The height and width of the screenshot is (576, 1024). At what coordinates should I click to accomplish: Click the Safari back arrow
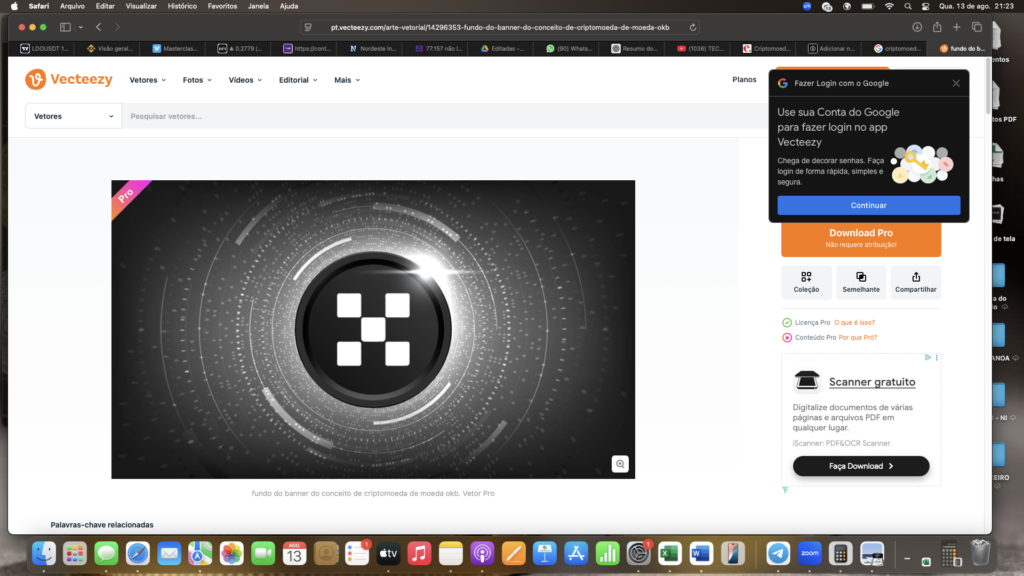coord(99,27)
